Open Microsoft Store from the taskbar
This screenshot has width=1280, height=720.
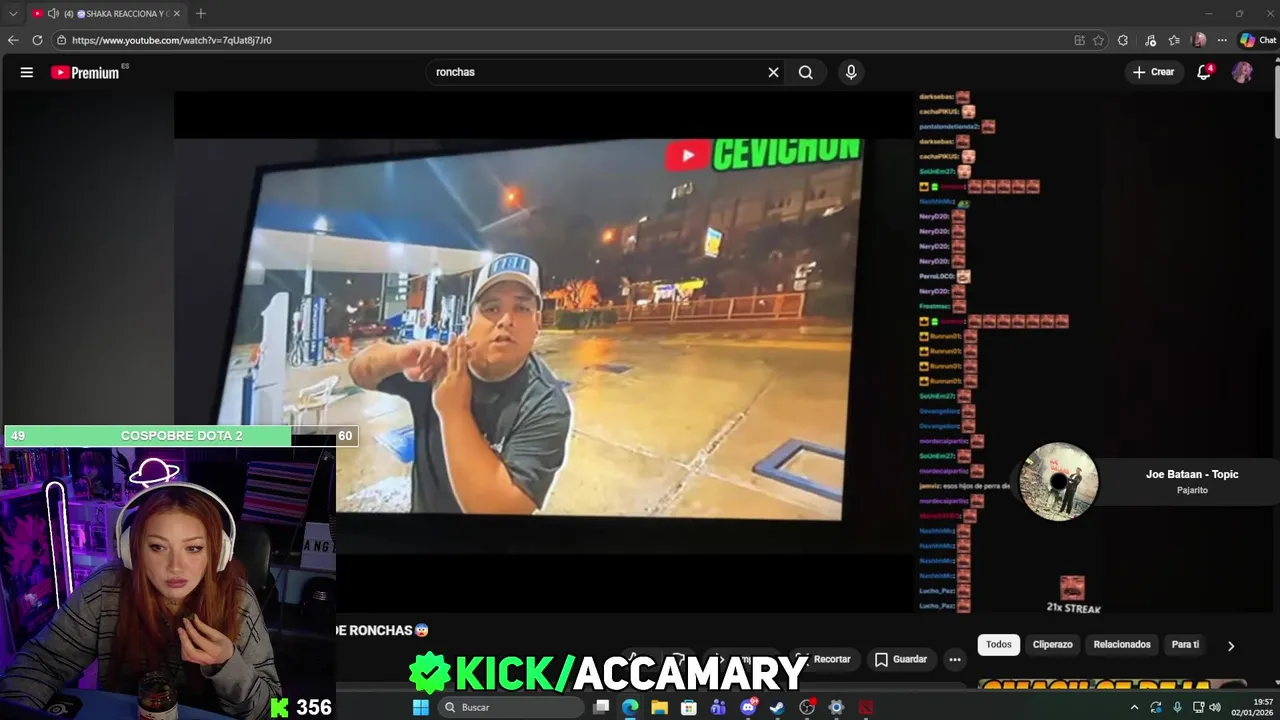[689, 707]
